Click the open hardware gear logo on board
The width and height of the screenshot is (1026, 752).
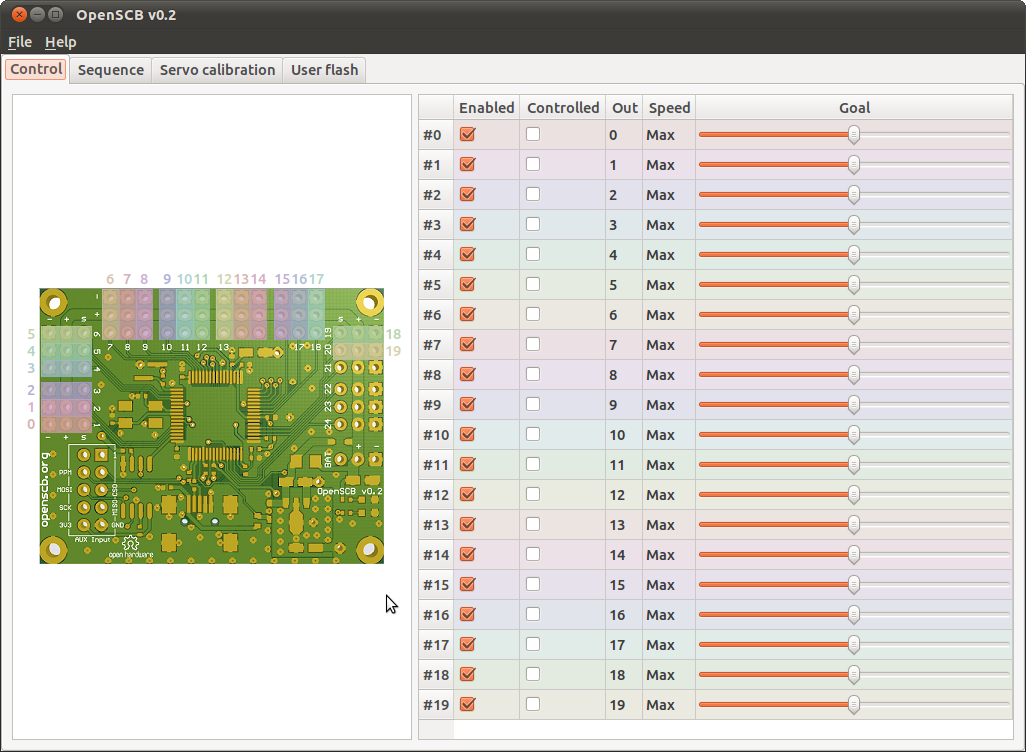click(x=130, y=544)
